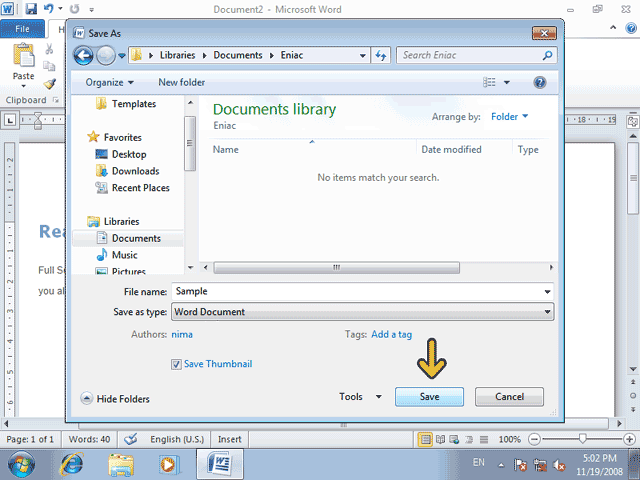640x480 pixels.
Task: Select Print Layout view icon
Action: 425,440
